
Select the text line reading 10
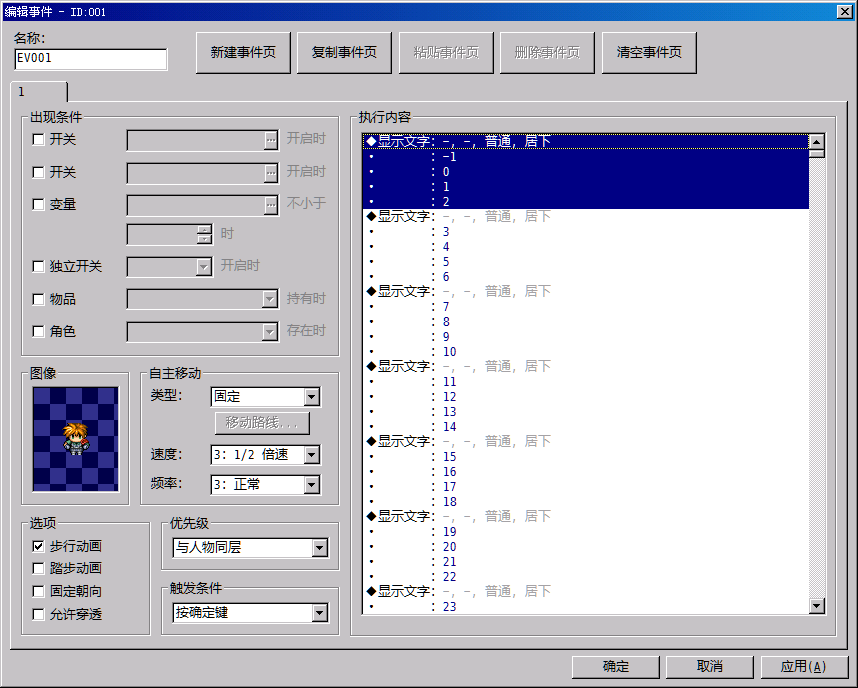pos(585,352)
